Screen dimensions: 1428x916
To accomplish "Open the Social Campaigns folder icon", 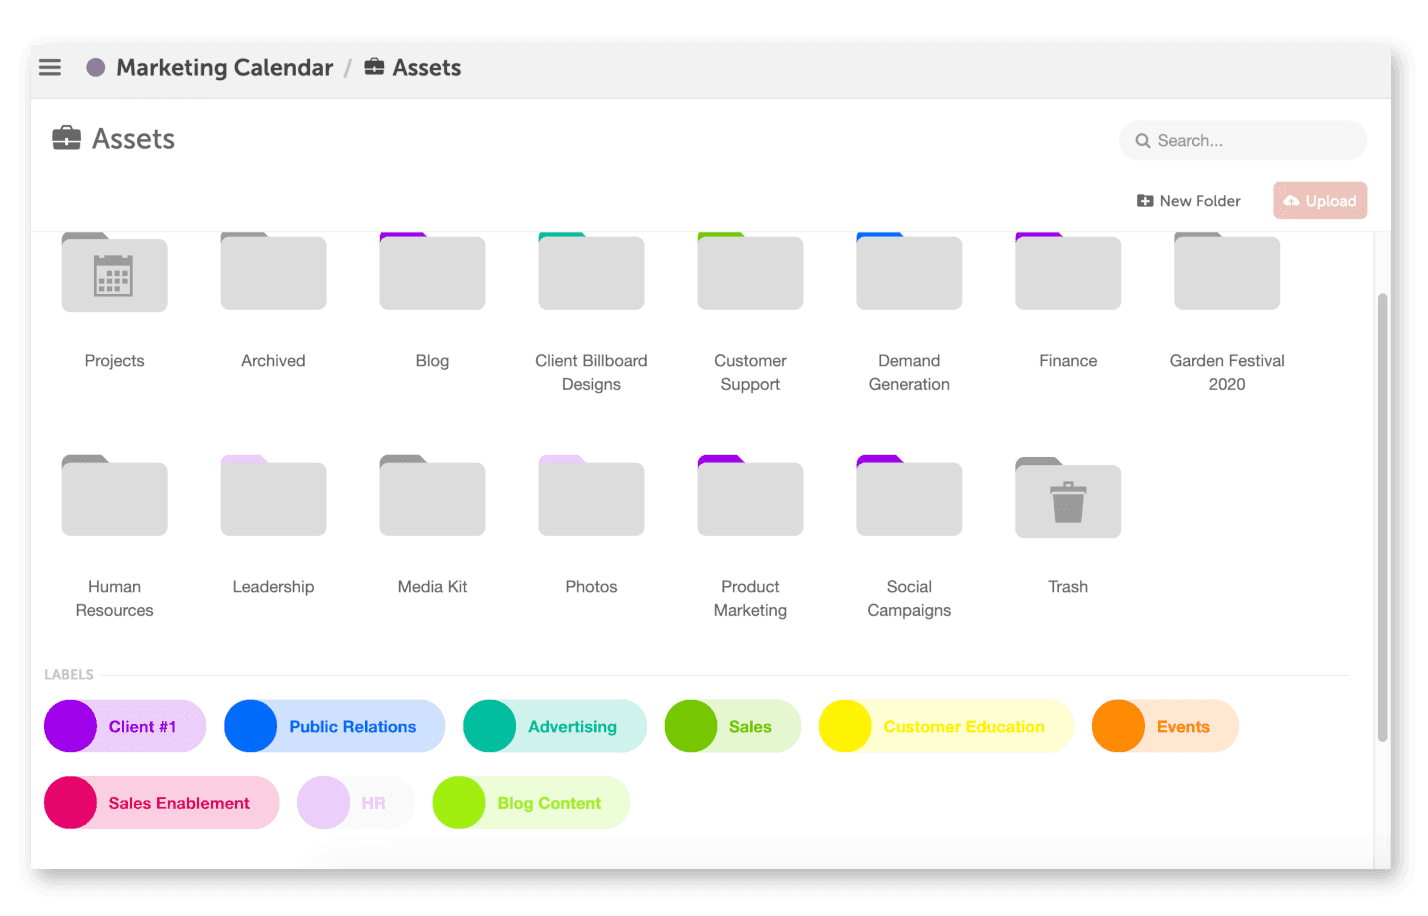I will point(909,496).
